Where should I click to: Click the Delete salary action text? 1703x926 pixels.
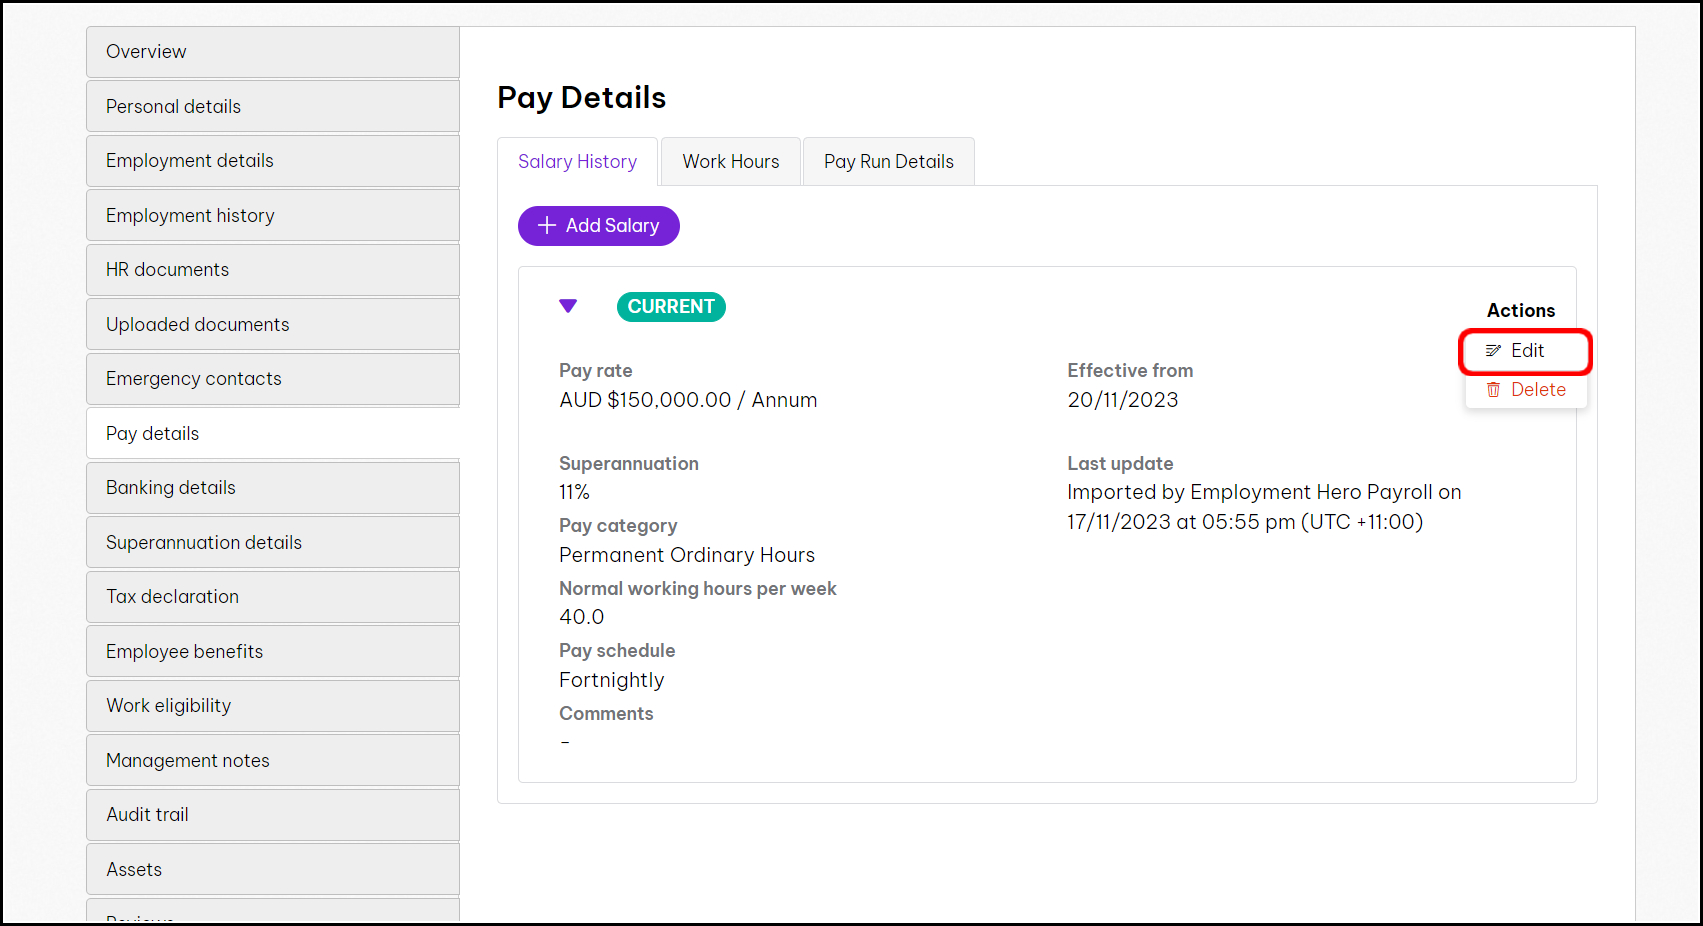1538,390
